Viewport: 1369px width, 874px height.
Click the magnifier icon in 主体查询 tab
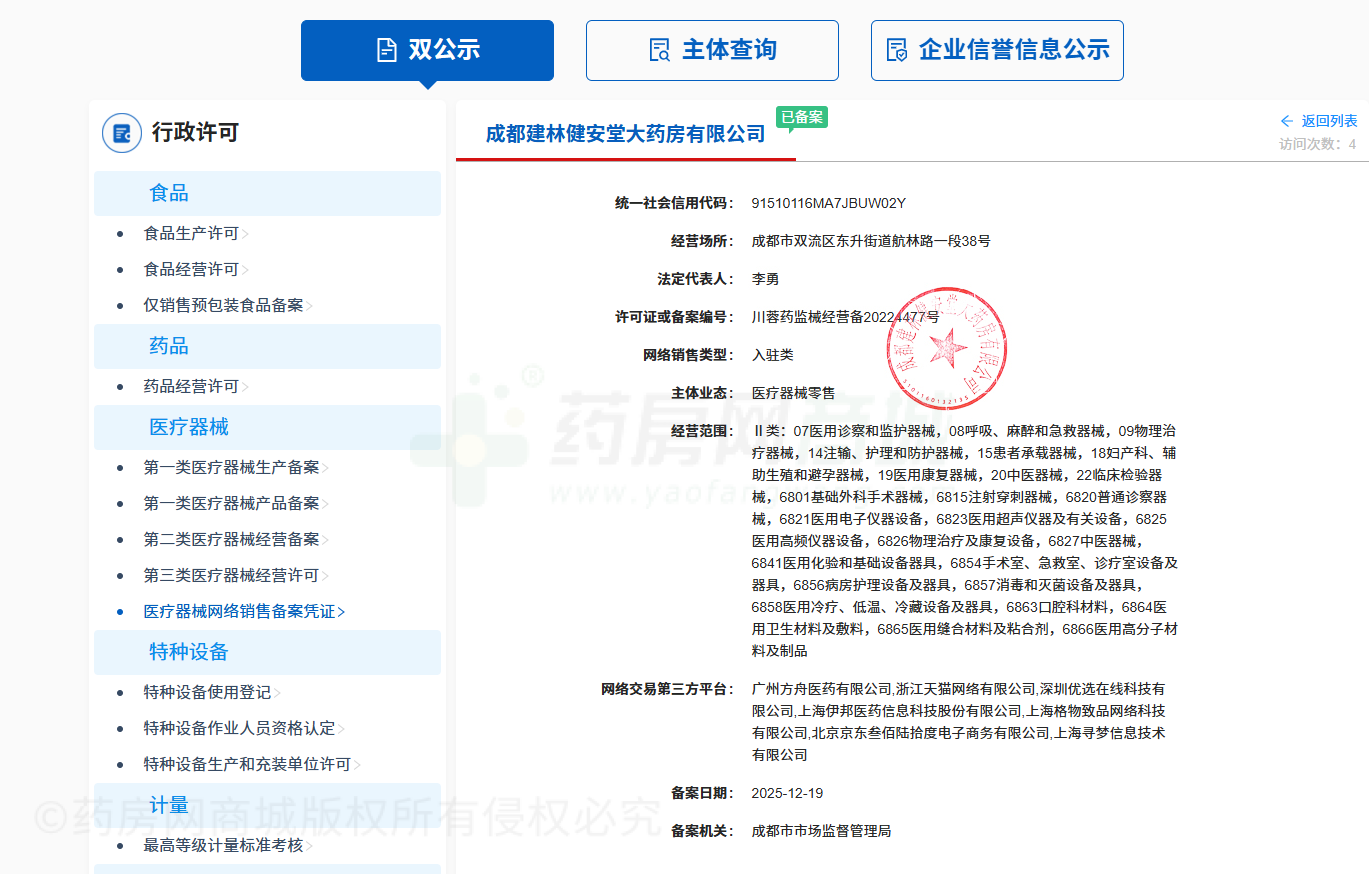click(659, 50)
